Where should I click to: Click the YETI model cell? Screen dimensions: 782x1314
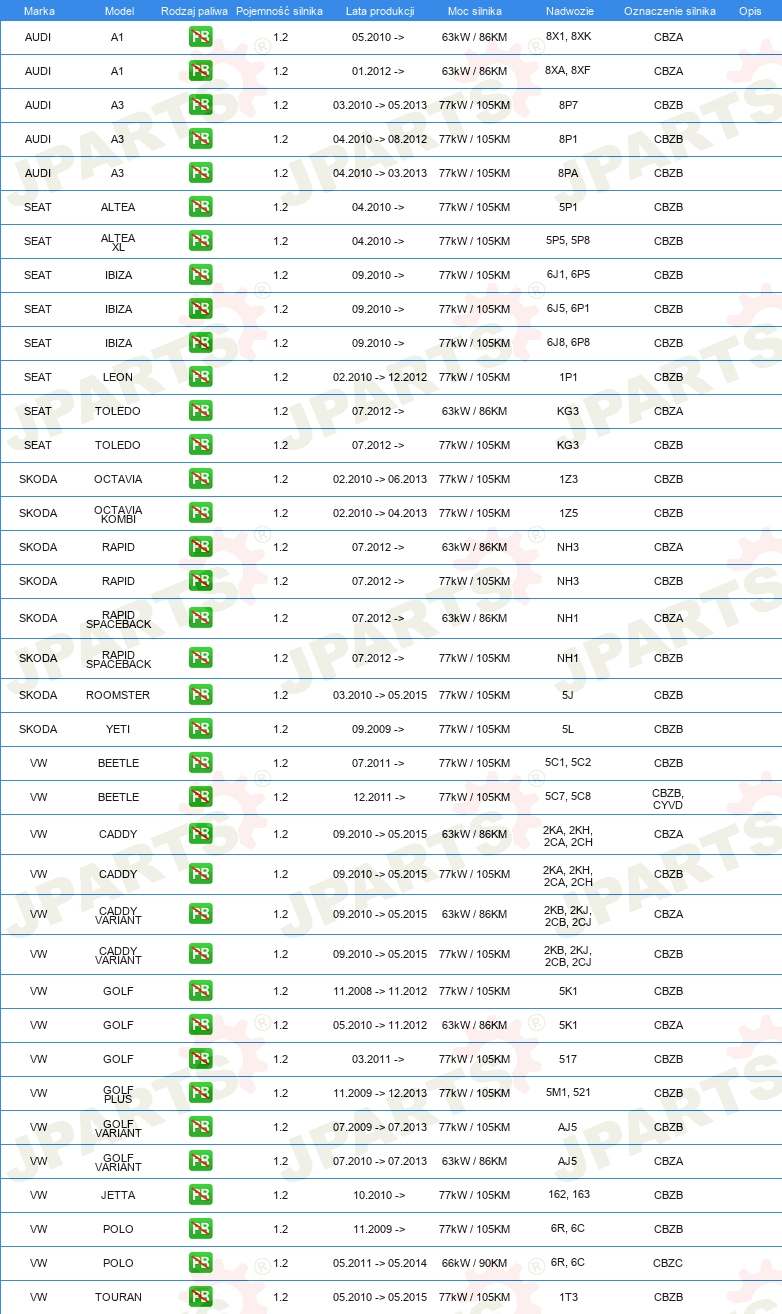point(118,729)
